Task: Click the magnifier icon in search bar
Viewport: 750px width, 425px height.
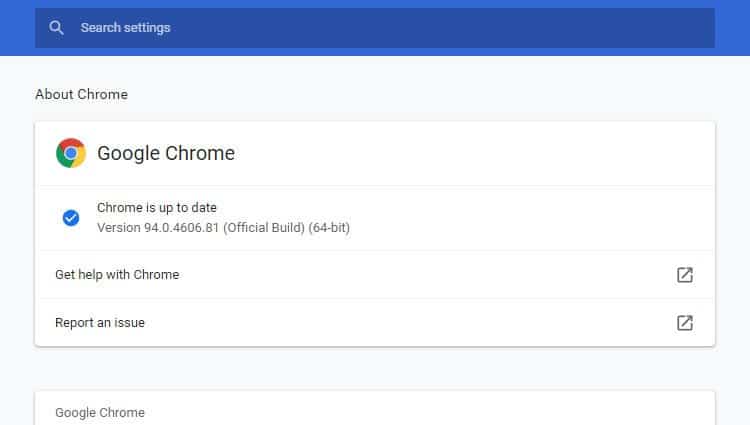Action: point(56,28)
